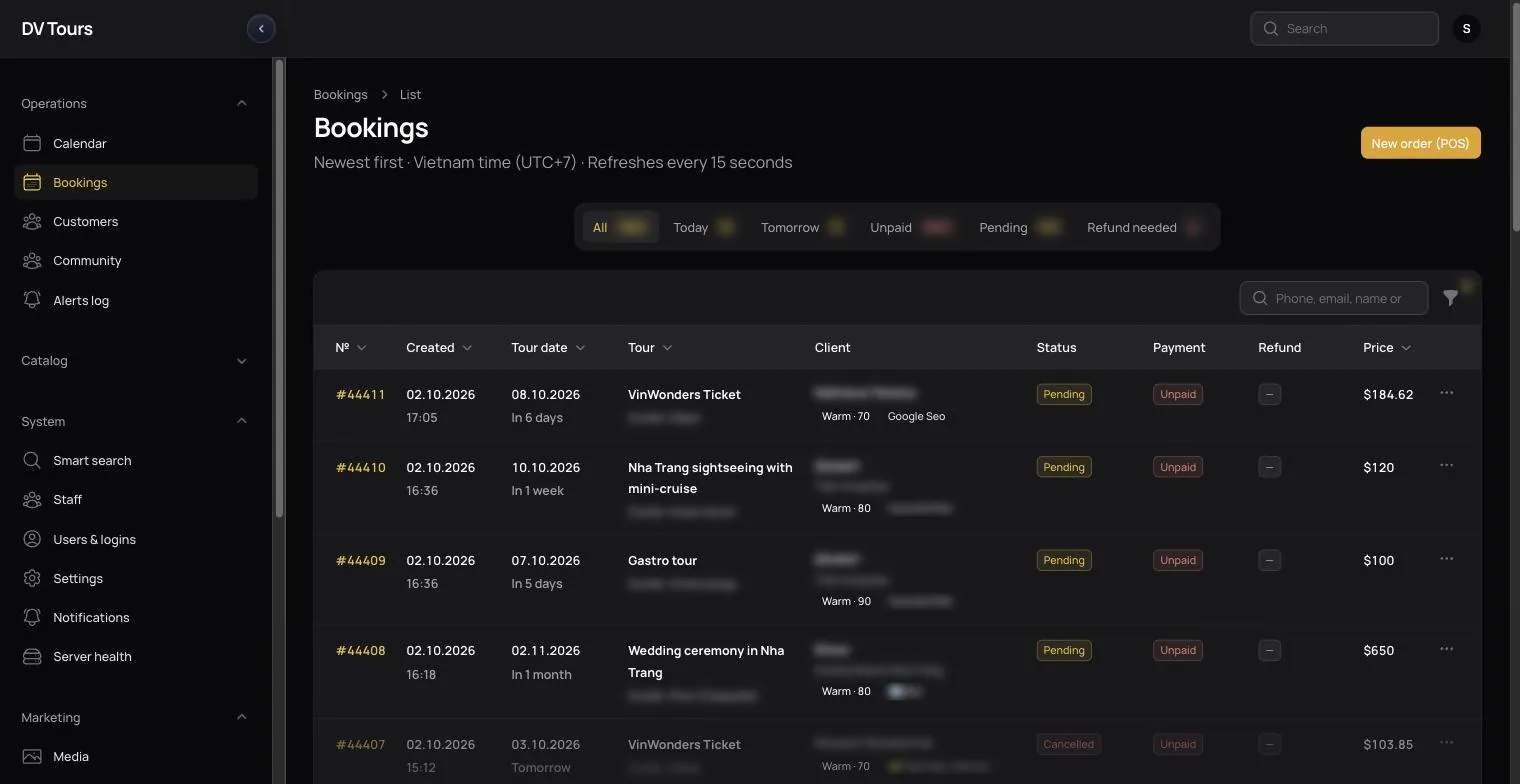Viewport: 1520px width, 784px height.
Task: Sort bookings by Tour column header
Action: [650, 347]
